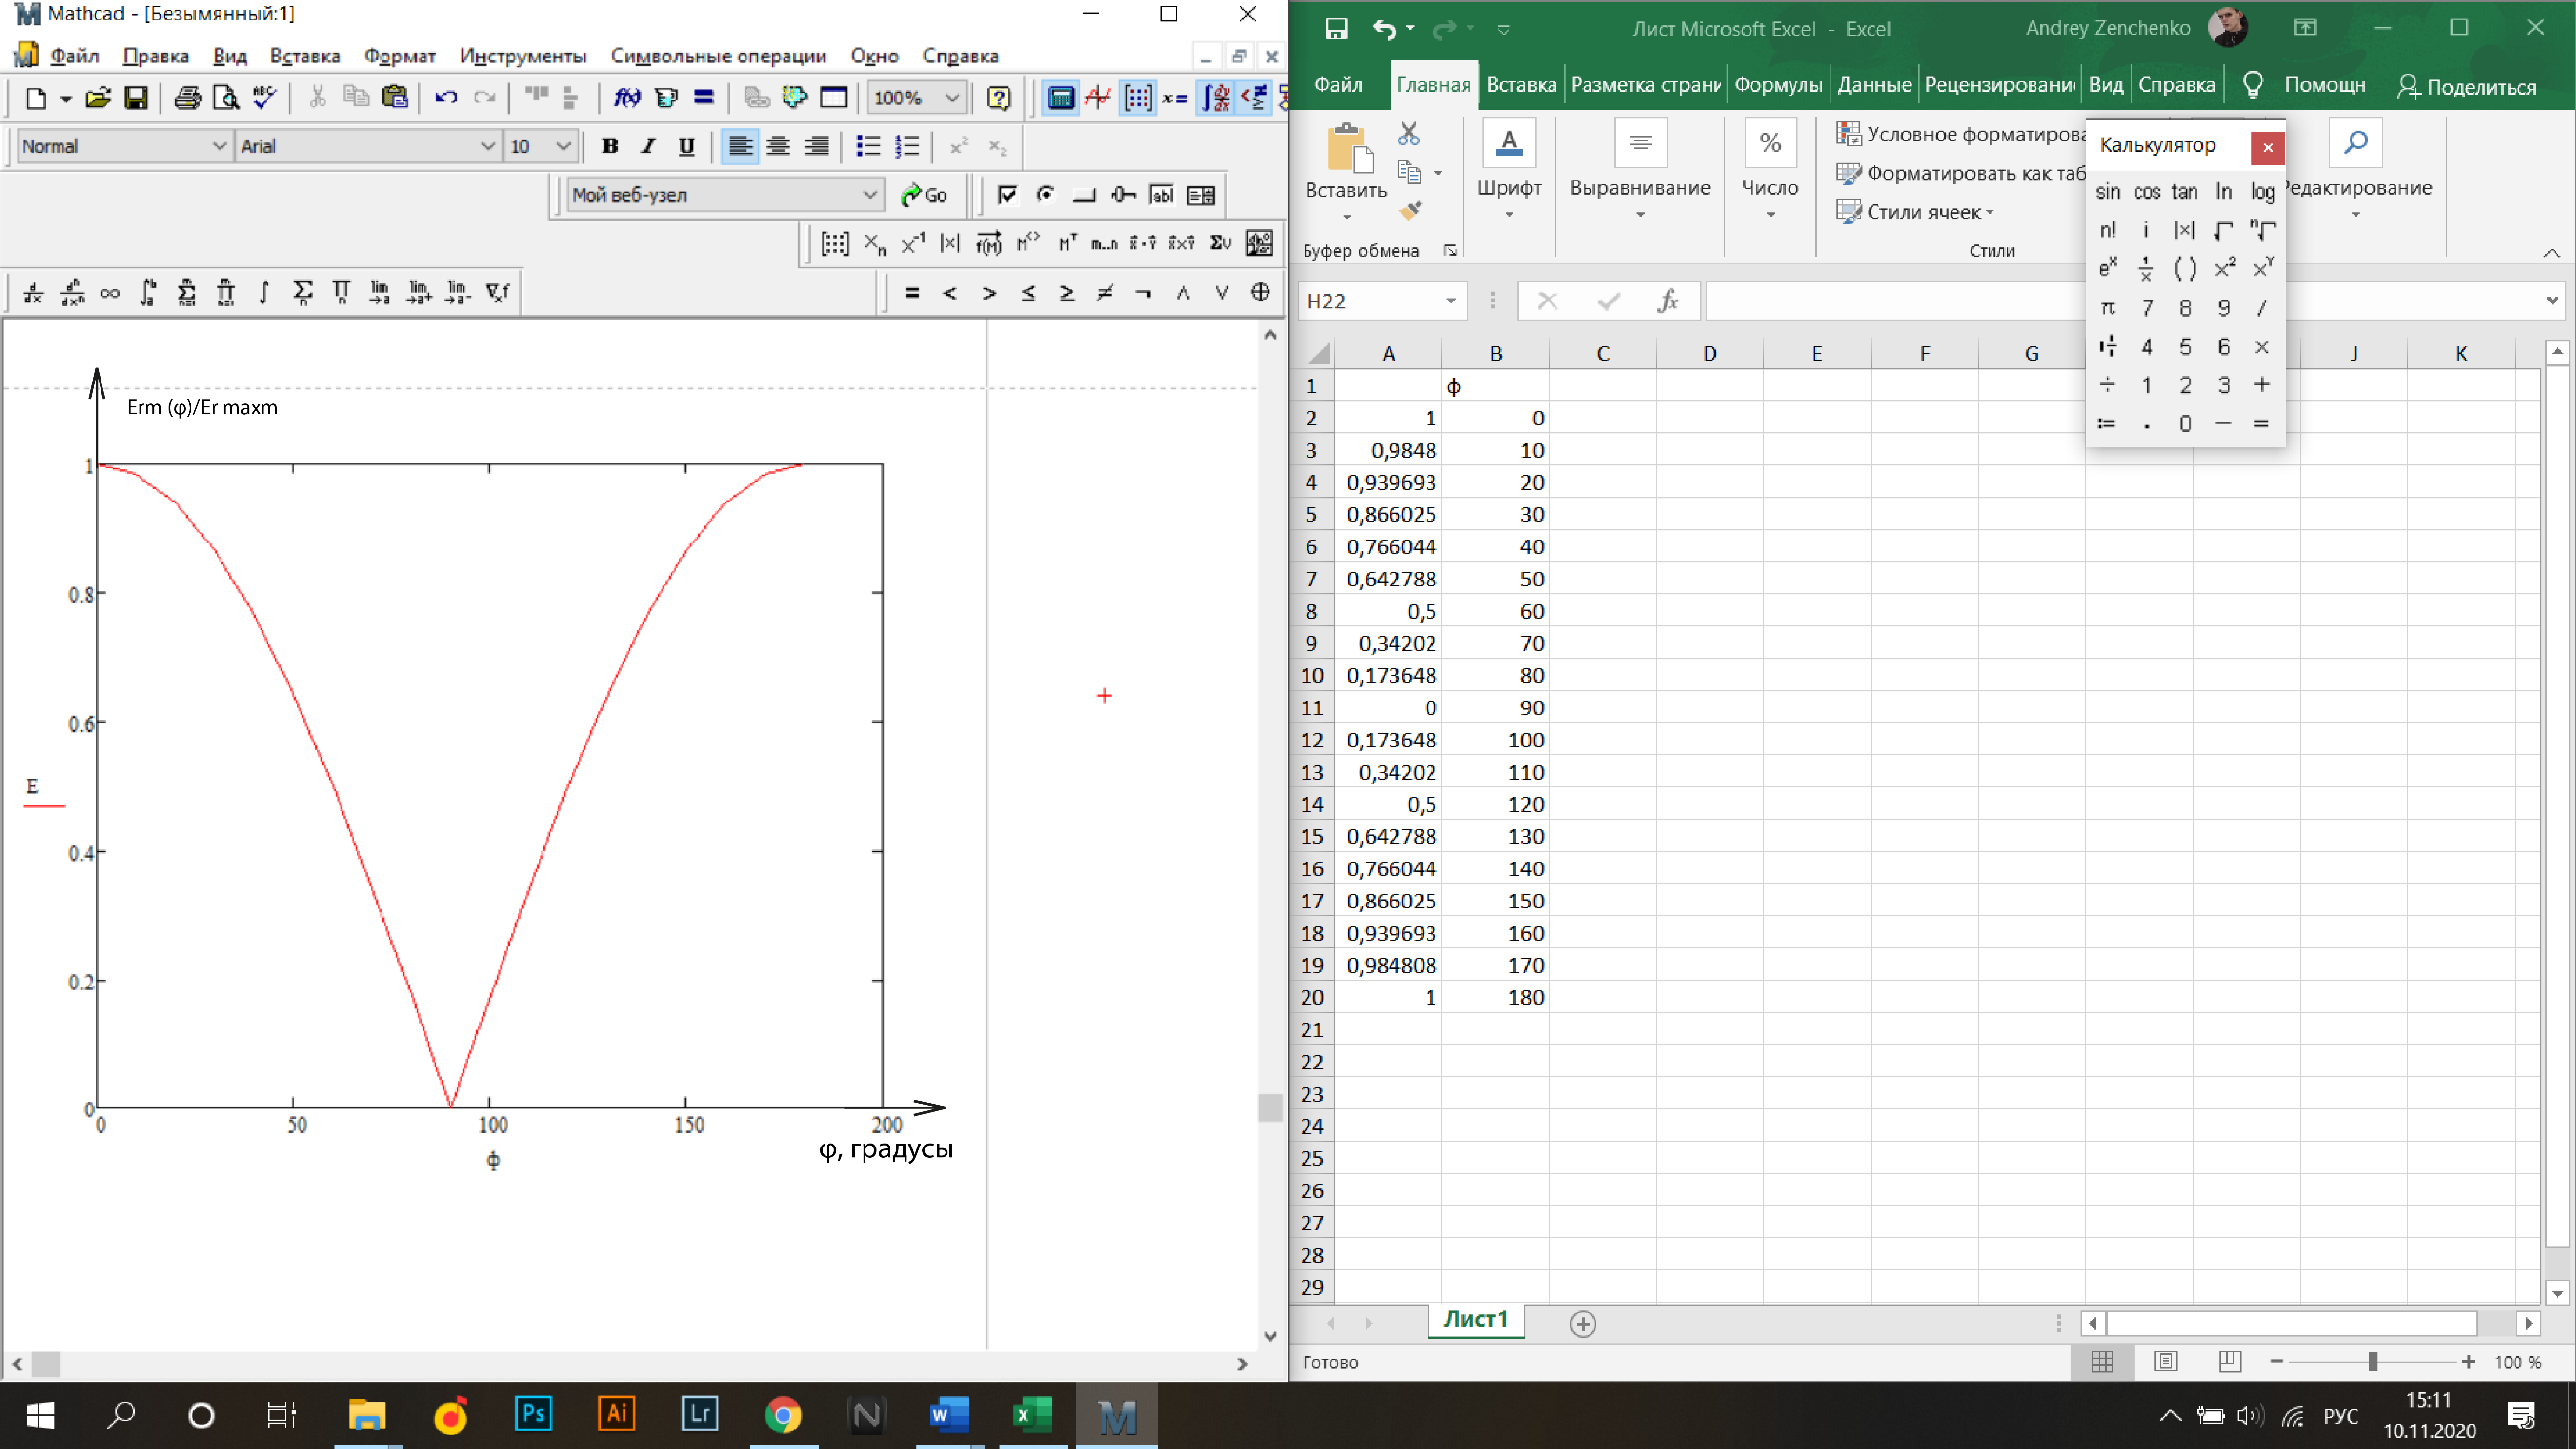
Task: Toggle bold text formatting in Mathcad
Action: (x=609, y=147)
